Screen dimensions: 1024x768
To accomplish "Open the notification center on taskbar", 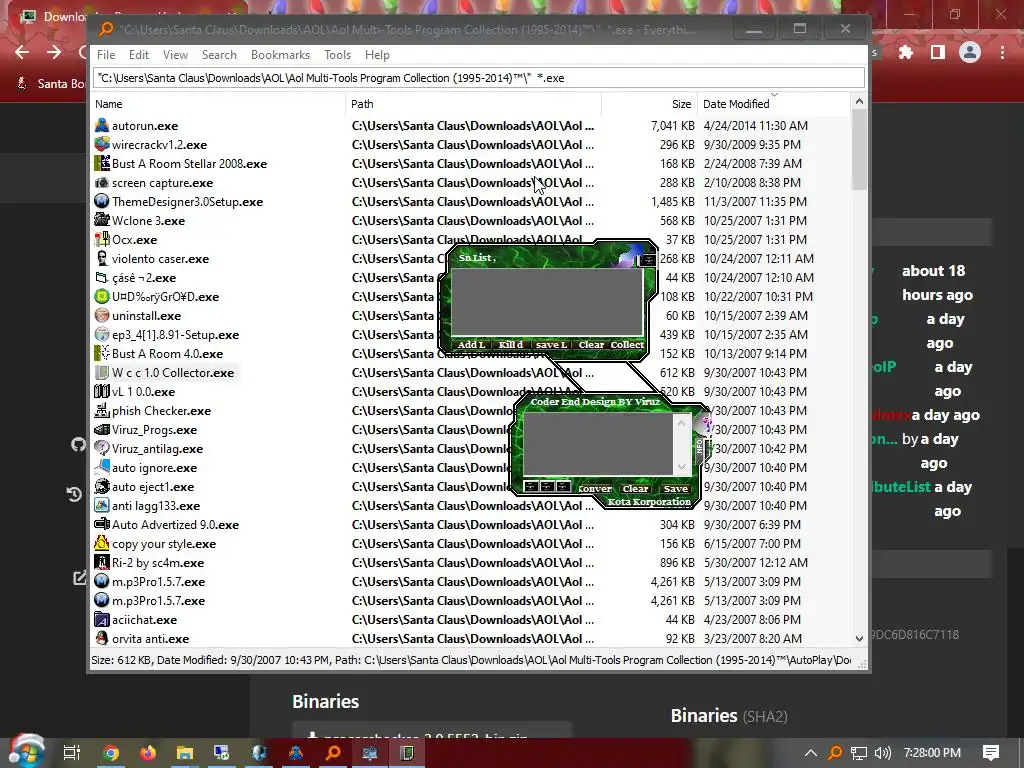I will coord(991,753).
